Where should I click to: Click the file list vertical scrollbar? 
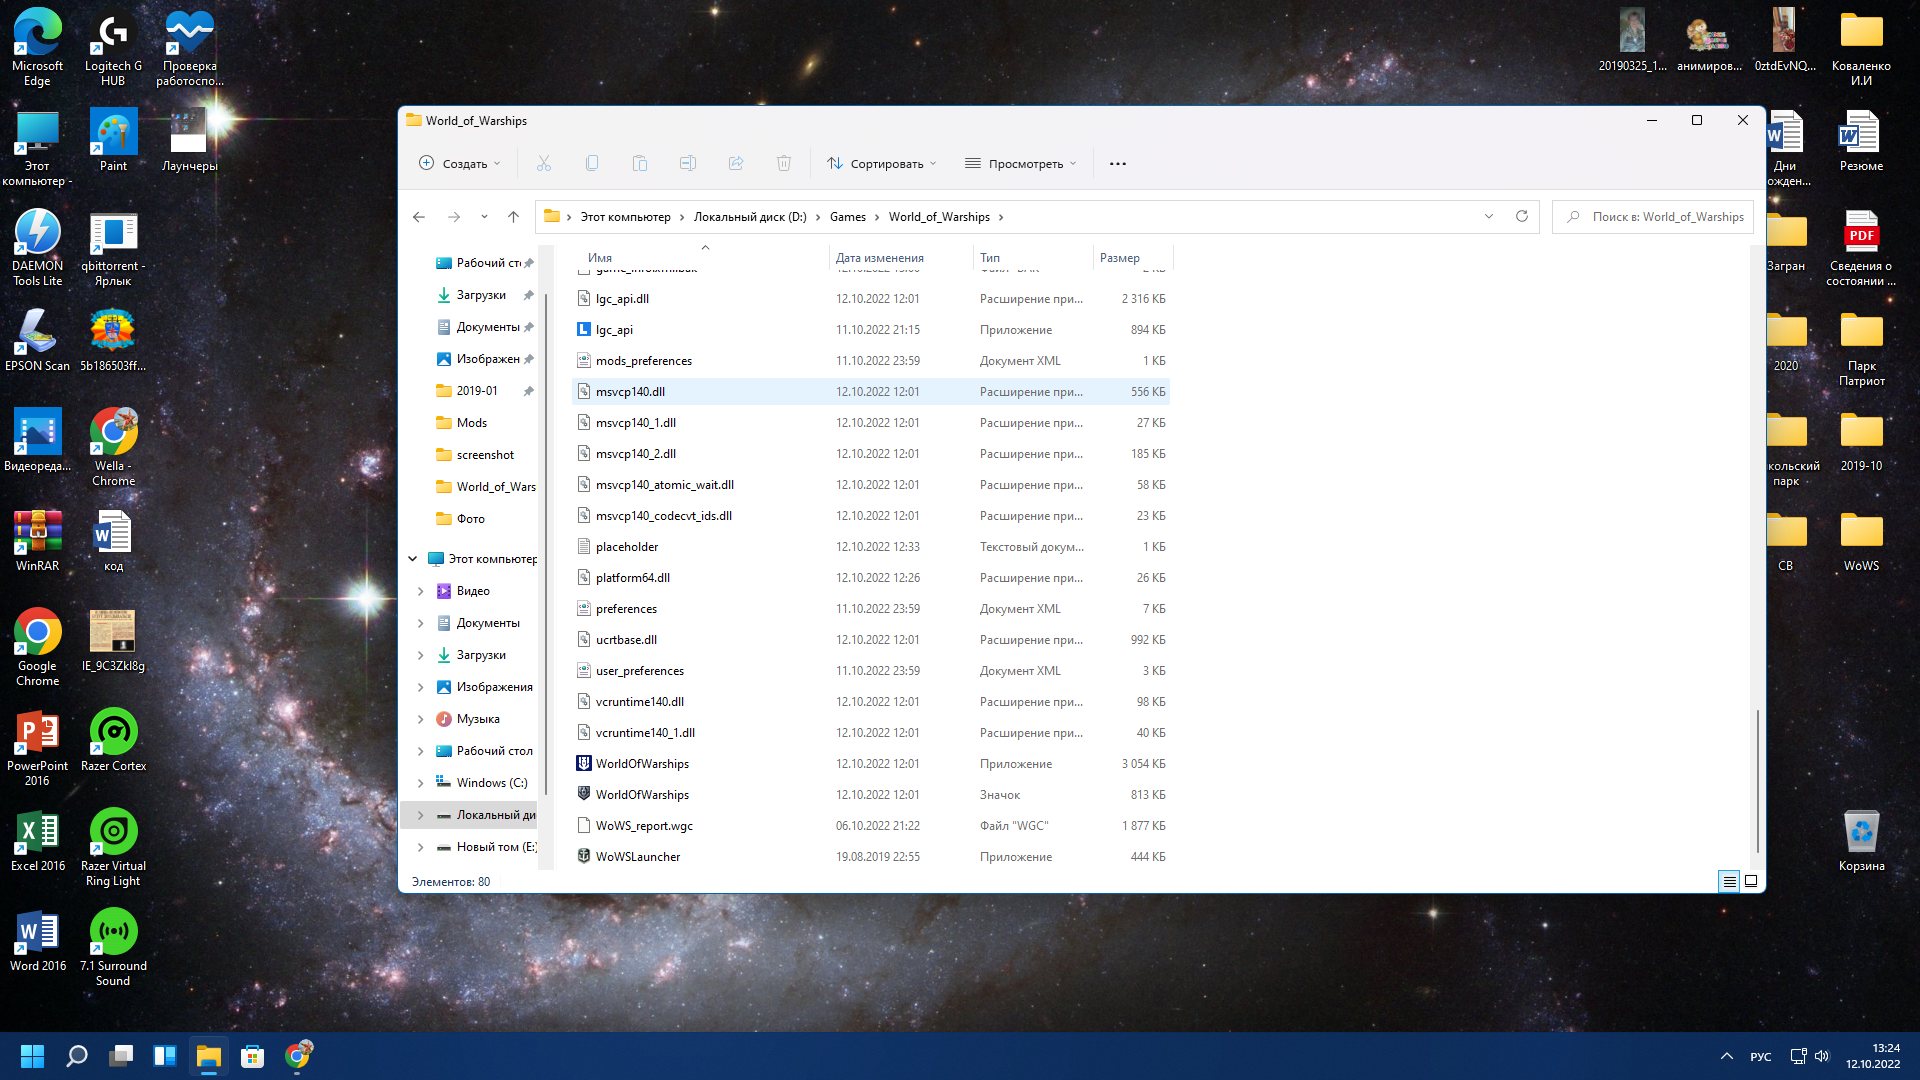[x=1757, y=780]
